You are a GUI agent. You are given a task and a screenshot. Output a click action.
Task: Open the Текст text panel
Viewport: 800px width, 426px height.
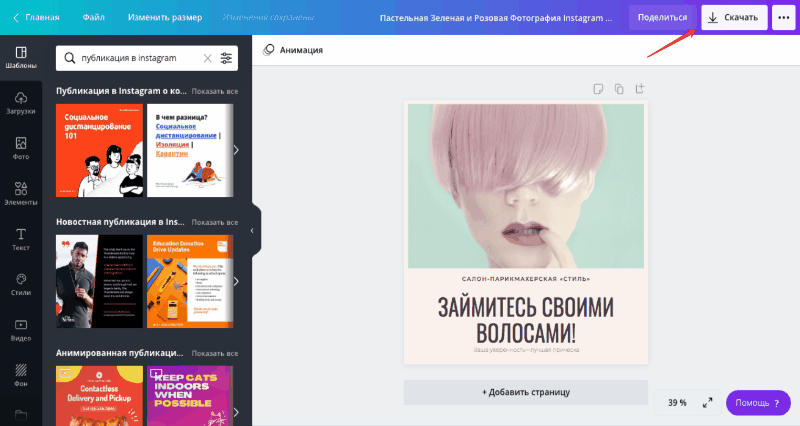(21, 239)
